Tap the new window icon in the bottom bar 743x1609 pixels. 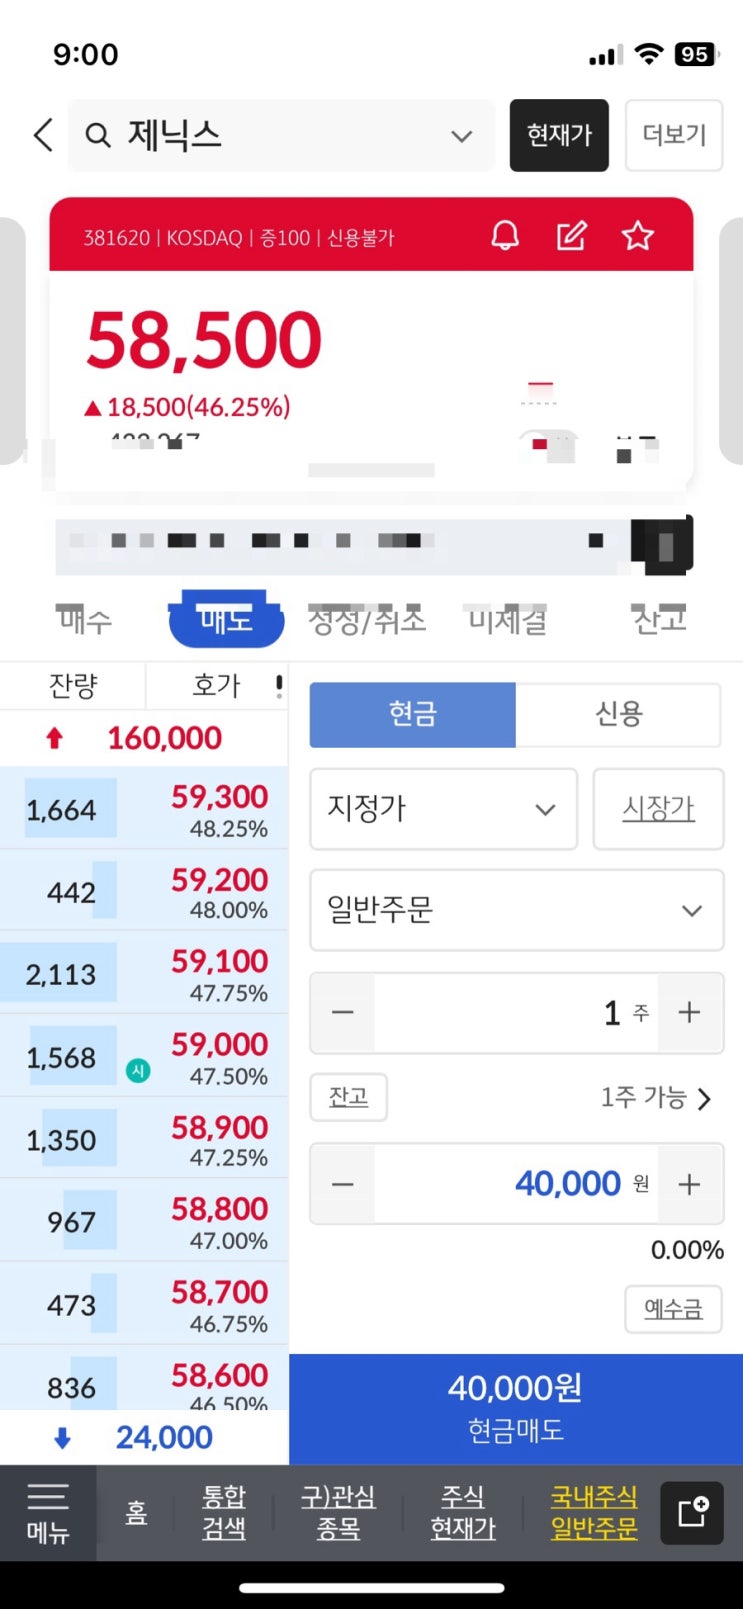(x=692, y=1512)
